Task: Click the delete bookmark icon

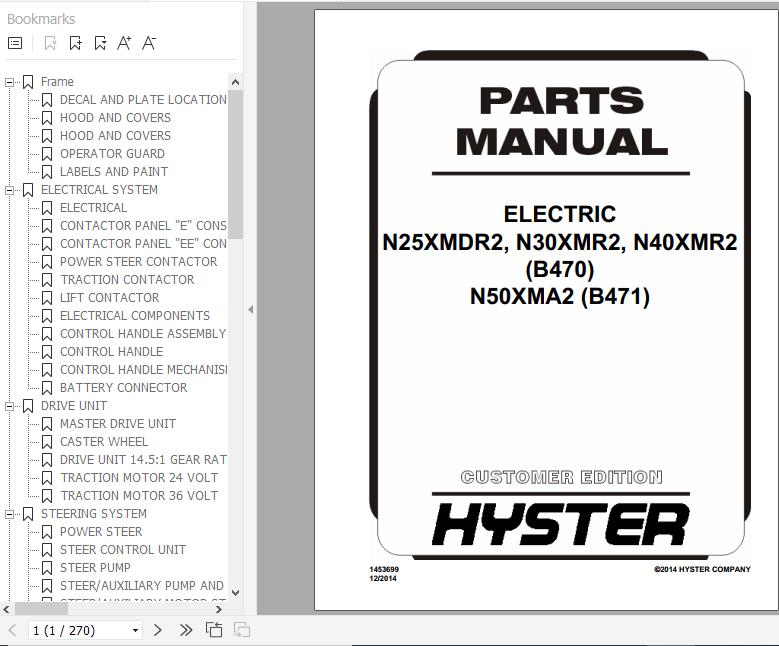Action: click(50, 43)
